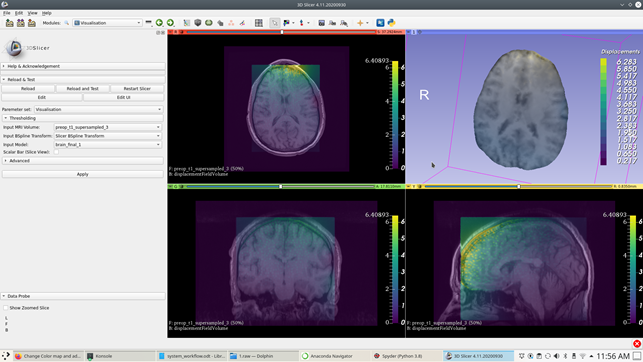Viewport: 643px width, 362px height.
Task: Click the Red slice view pin icon
Action: pyautogui.click(x=170, y=32)
